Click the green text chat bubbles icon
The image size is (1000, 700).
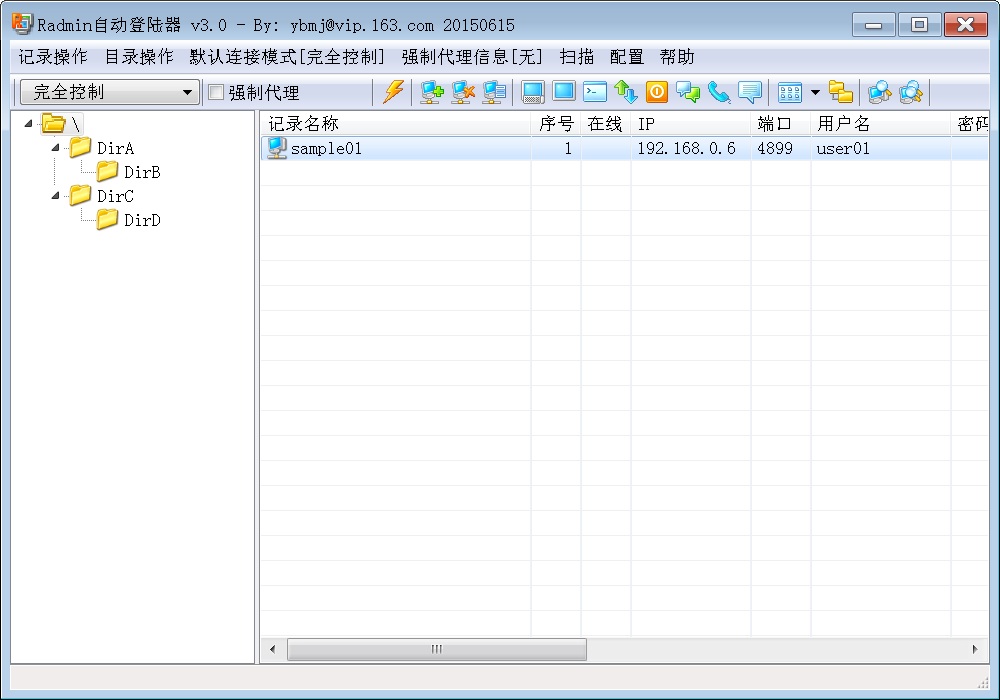[x=688, y=92]
